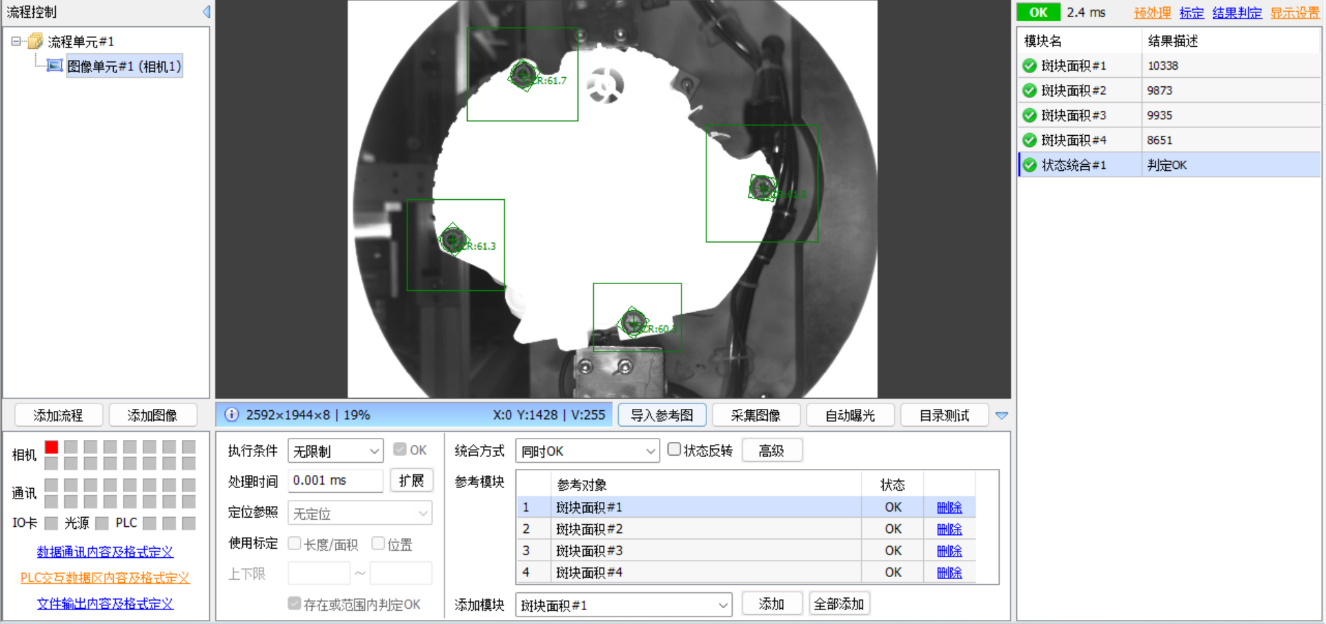Viewport: 1326px width, 624px height.
Task: Click the blue info icon before 2592×1944×8
Action: [x=232, y=414]
